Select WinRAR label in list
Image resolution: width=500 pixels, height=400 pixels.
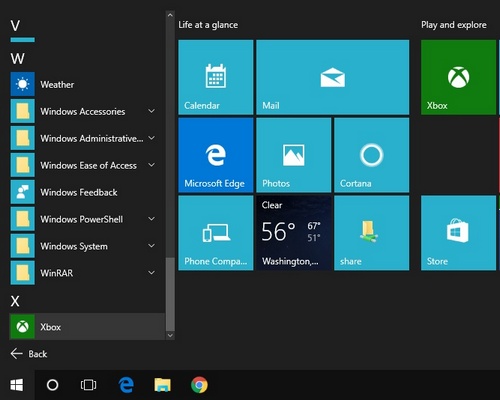click(57, 273)
